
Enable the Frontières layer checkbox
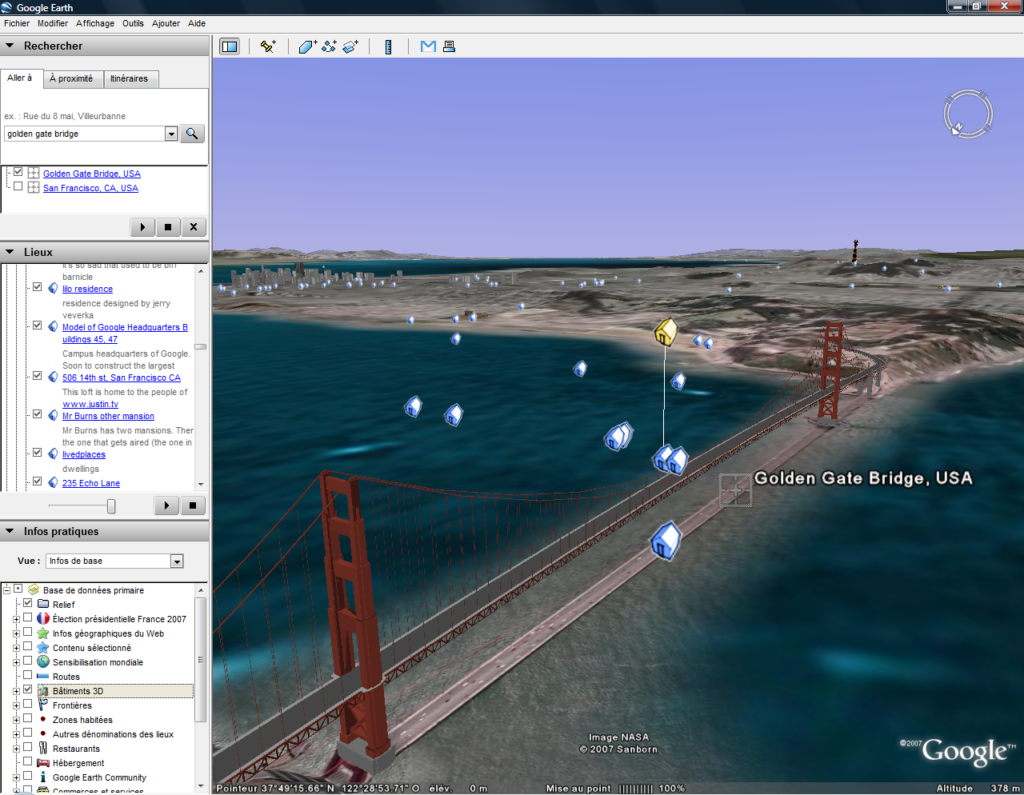click(x=27, y=704)
